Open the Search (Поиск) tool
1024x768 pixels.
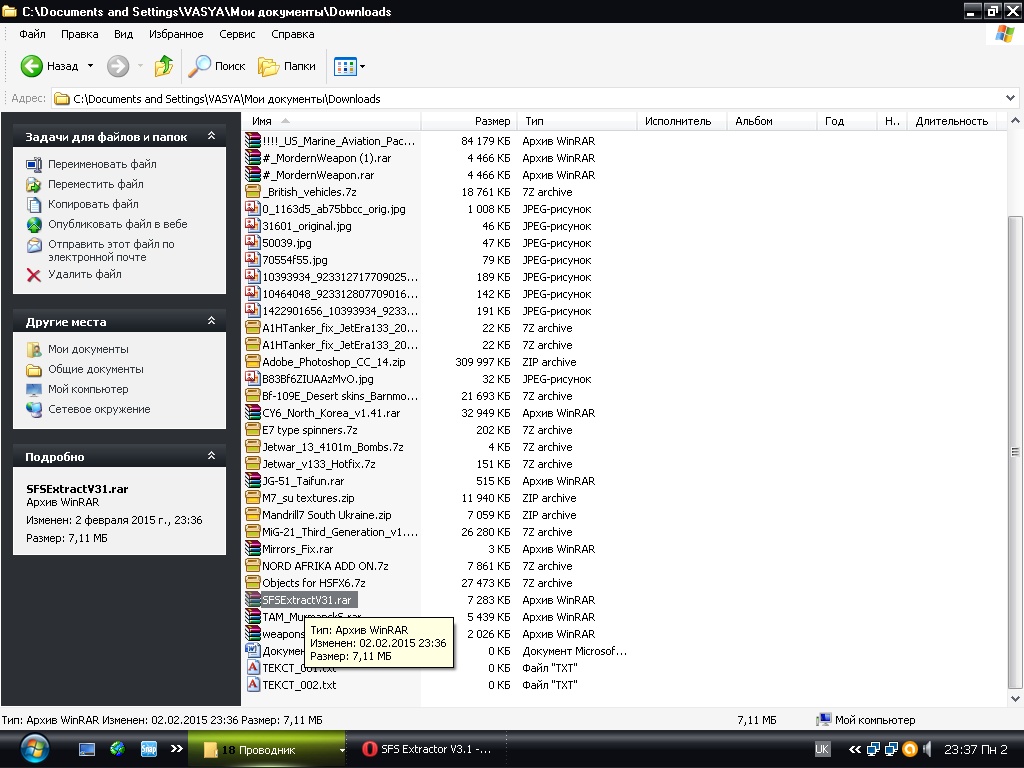click(x=217, y=66)
